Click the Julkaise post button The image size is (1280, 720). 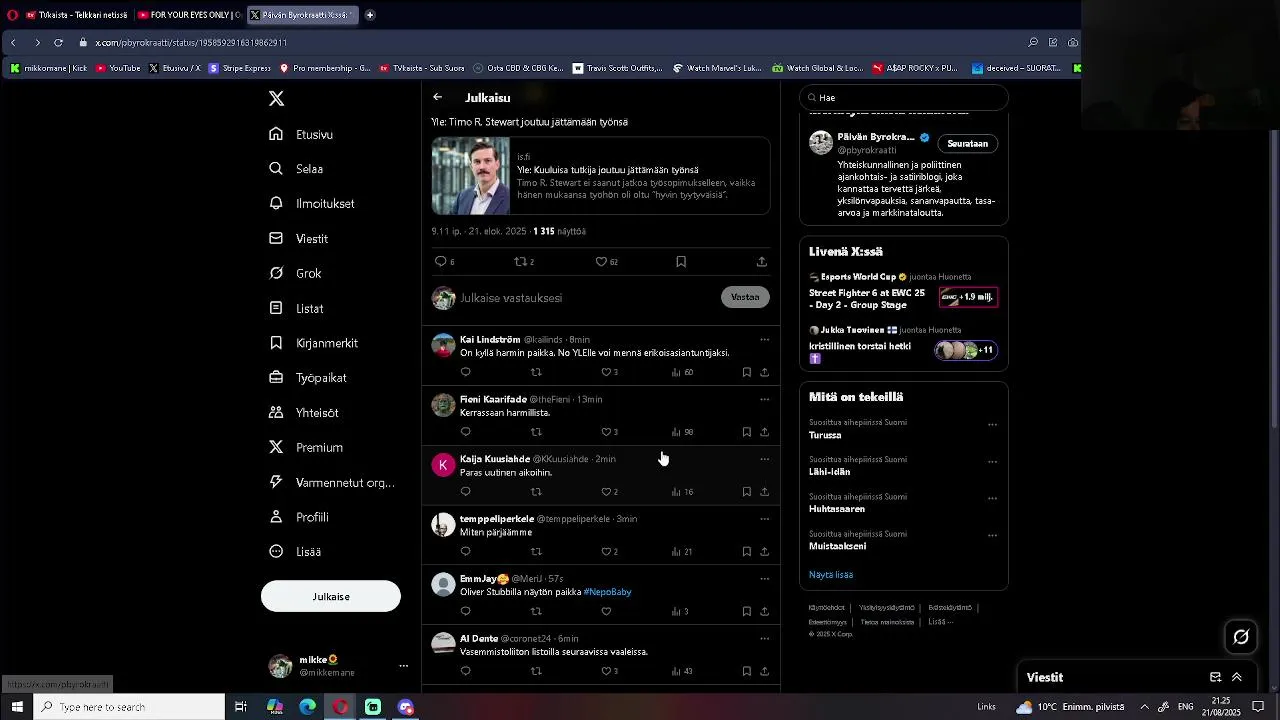[x=331, y=596]
